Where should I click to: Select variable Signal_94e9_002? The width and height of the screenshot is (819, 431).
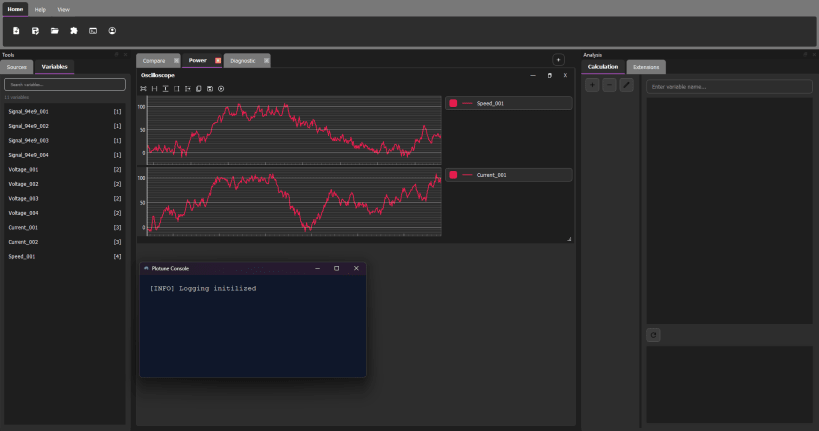65,126
